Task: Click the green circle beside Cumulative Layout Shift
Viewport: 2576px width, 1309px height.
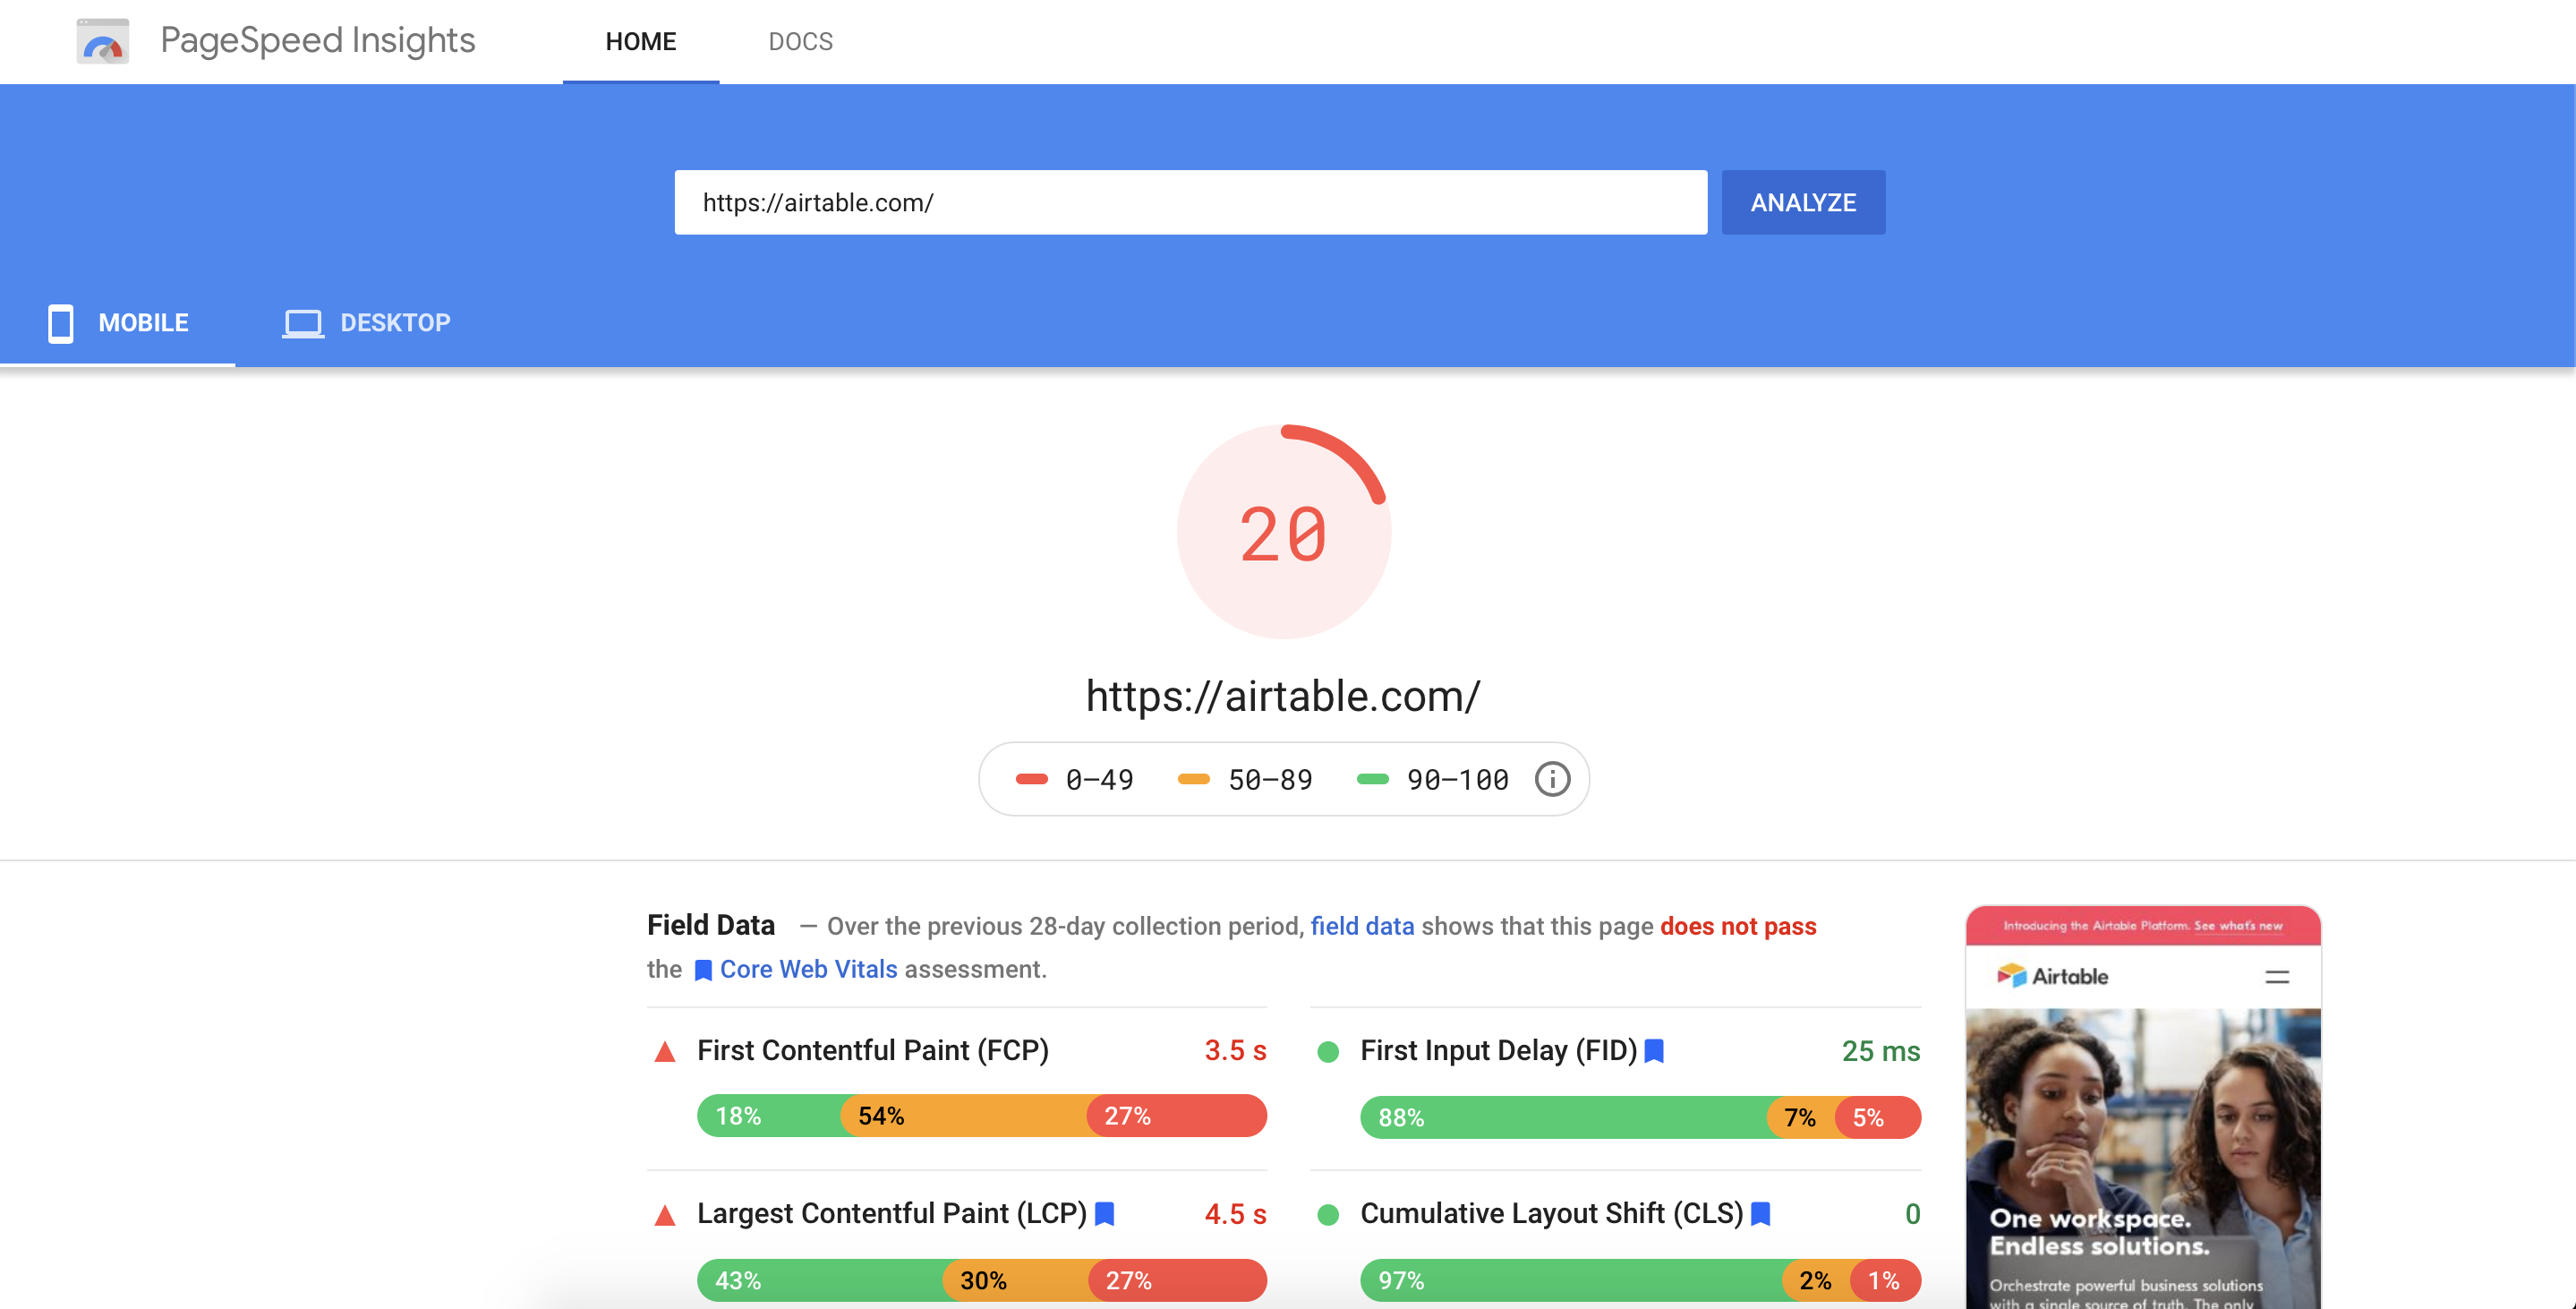Action: pos(1328,1215)
